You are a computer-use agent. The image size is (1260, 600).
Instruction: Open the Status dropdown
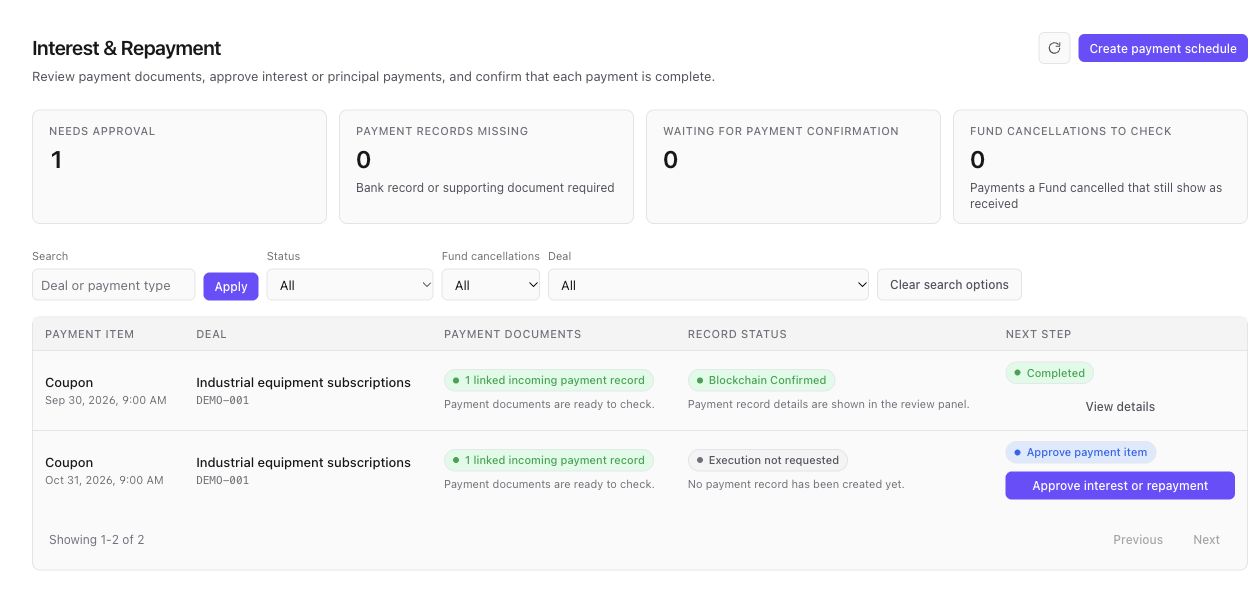pos(350,285)
